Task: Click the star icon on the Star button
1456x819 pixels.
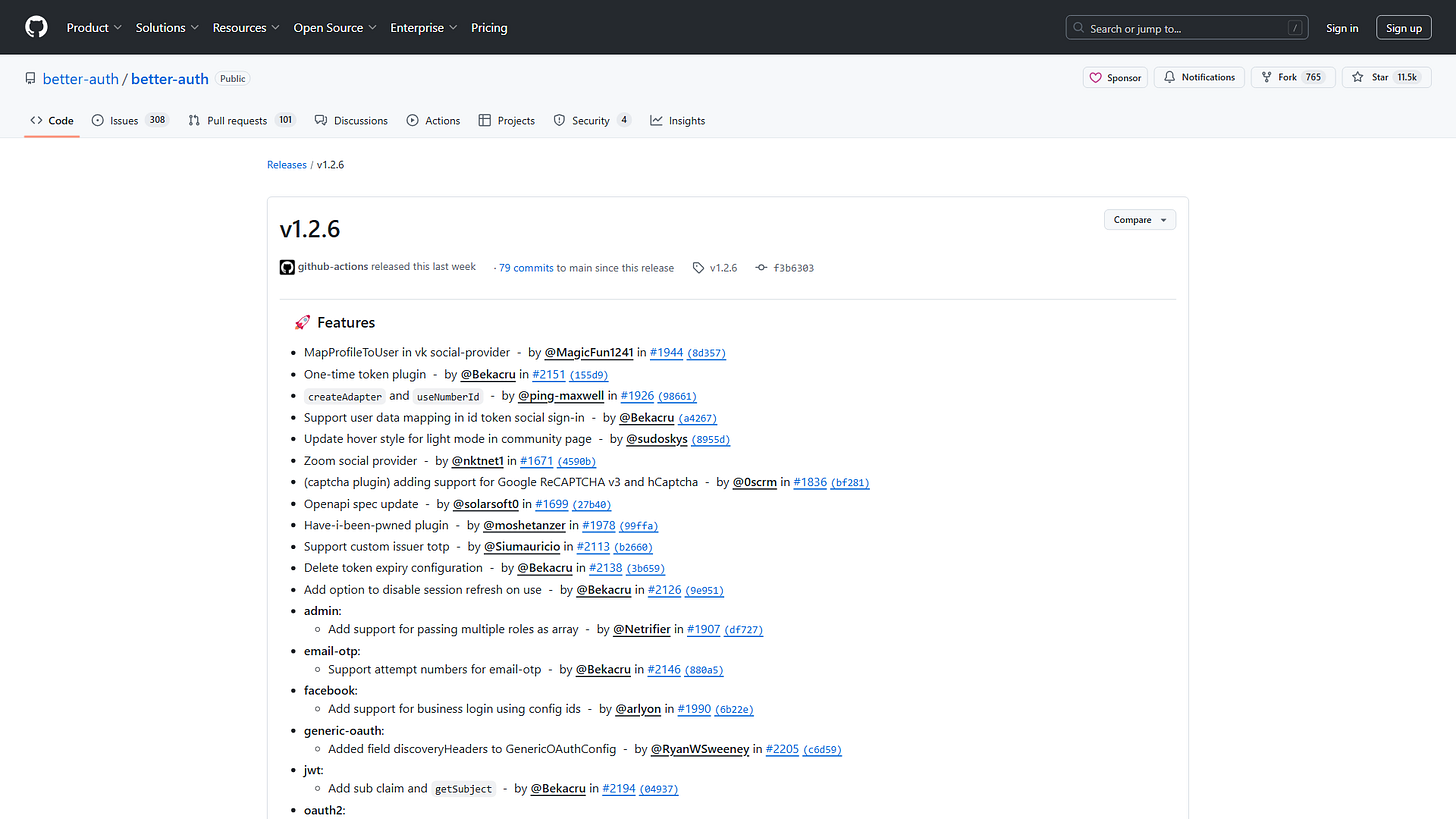Action: [1358, 77]
